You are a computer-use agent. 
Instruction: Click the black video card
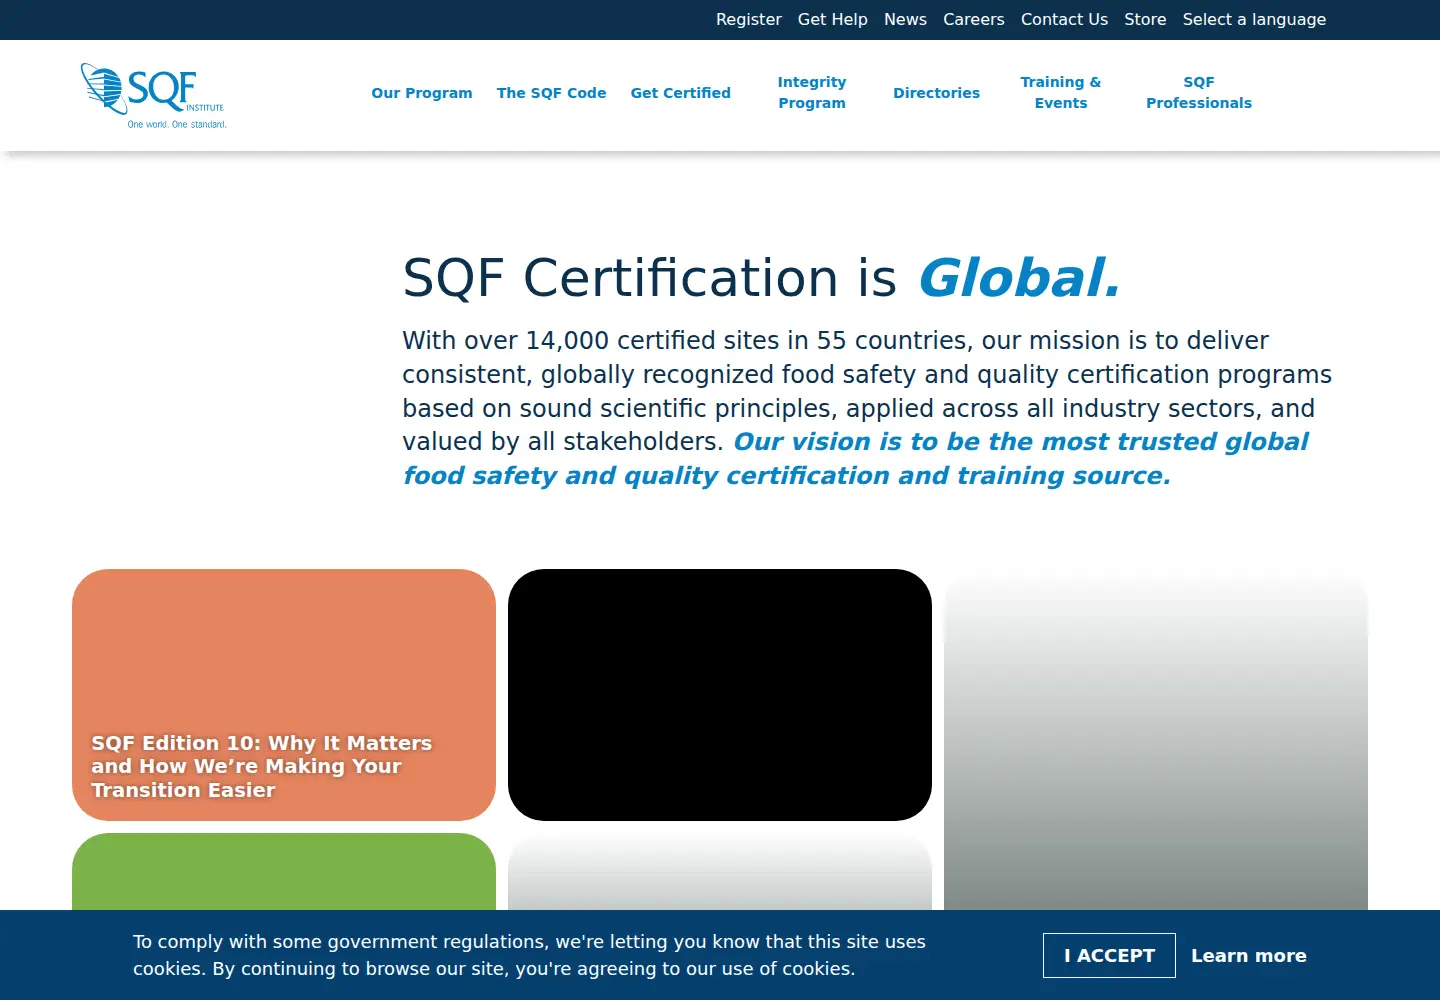(x=720, y=695)
